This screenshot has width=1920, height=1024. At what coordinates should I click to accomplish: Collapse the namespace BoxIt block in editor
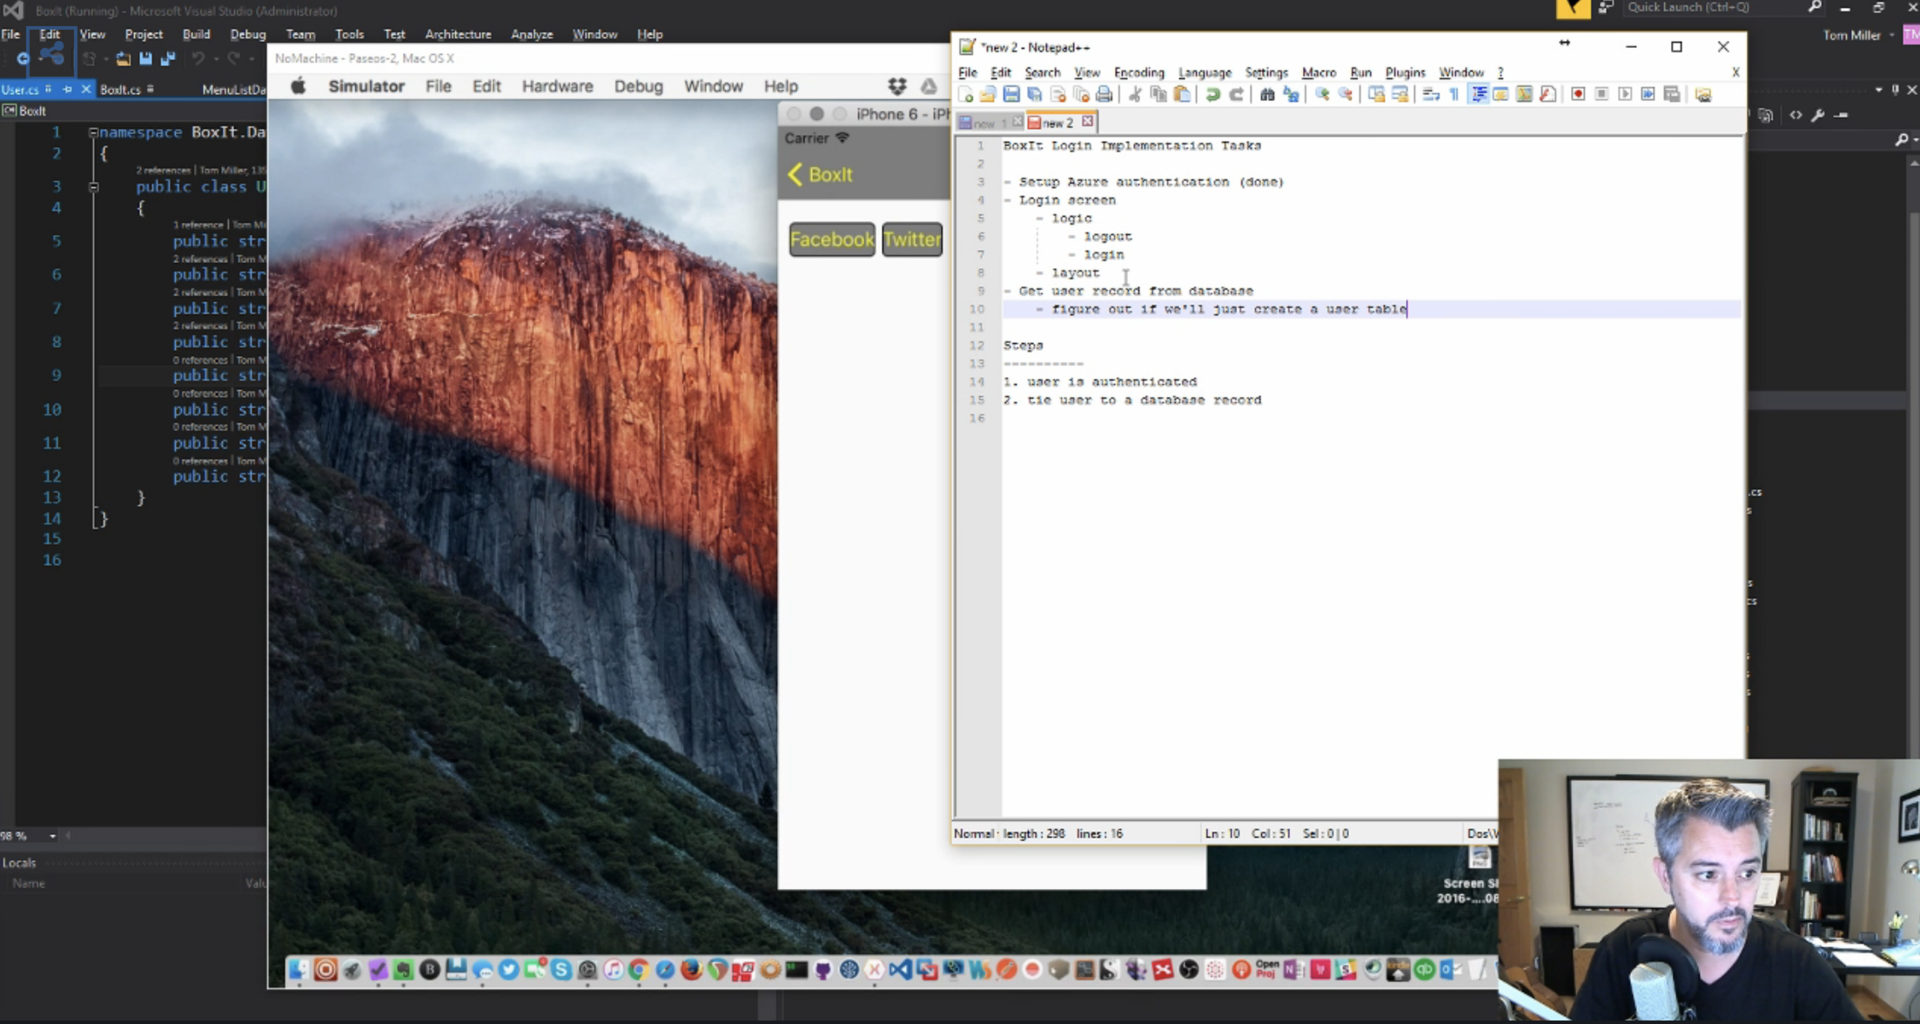click(93, 132)
